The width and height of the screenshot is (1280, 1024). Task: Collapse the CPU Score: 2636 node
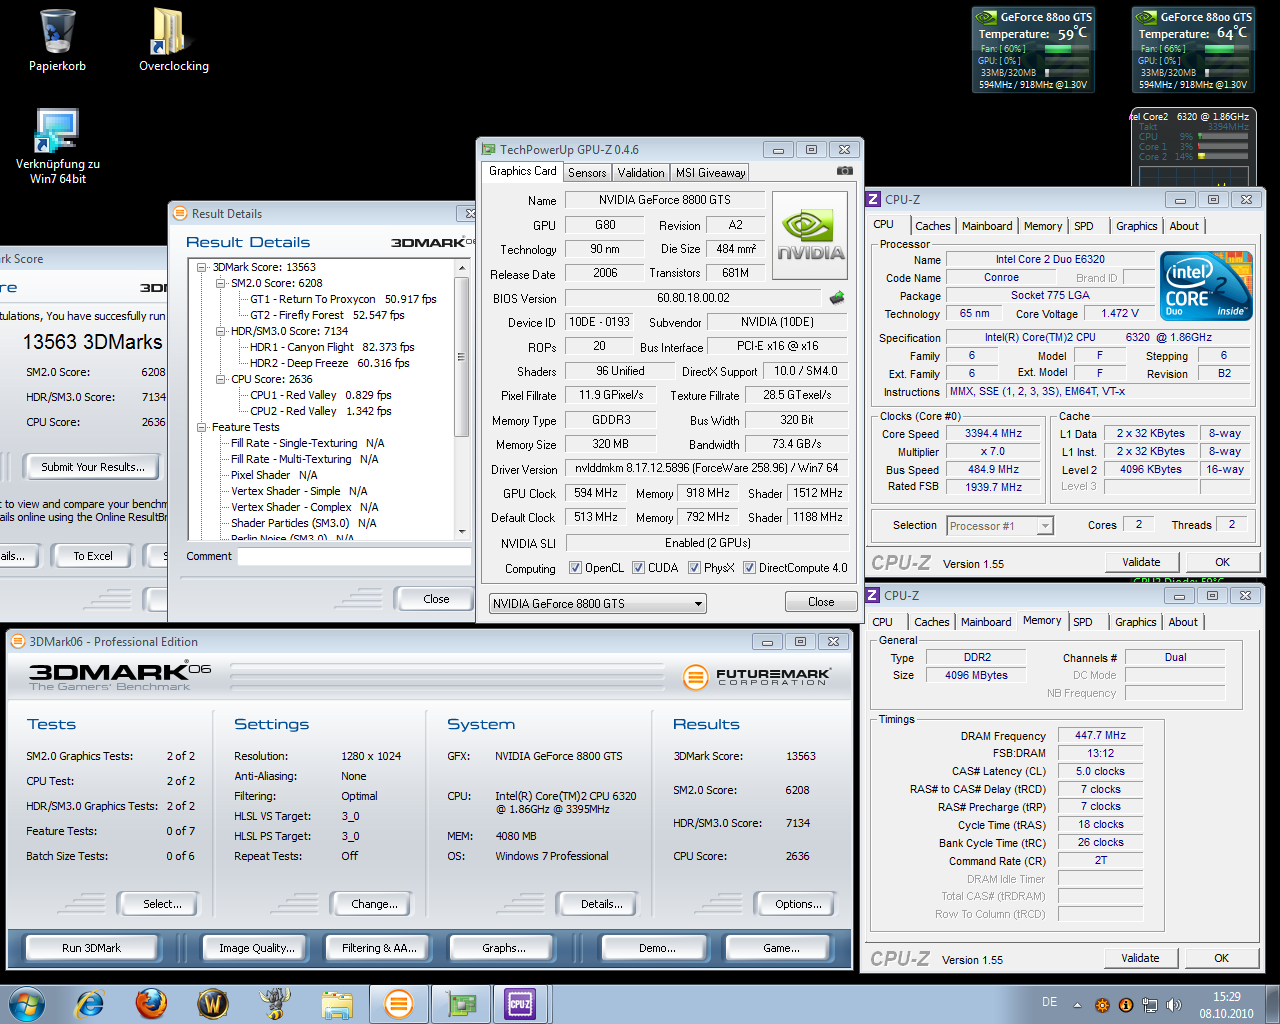coord(221,379)
